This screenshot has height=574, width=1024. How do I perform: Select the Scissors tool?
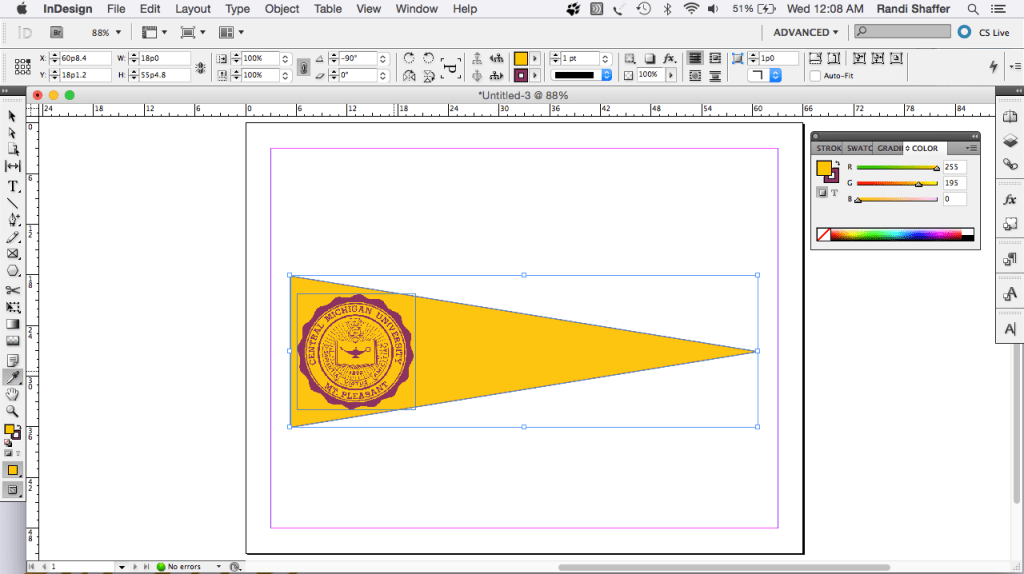(12, 291)
